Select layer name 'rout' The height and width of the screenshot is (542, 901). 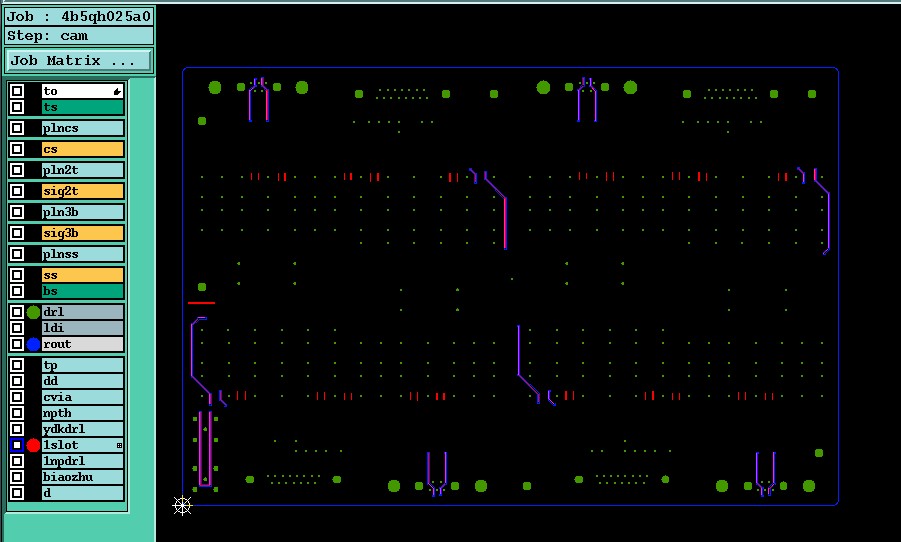point(82,344)
